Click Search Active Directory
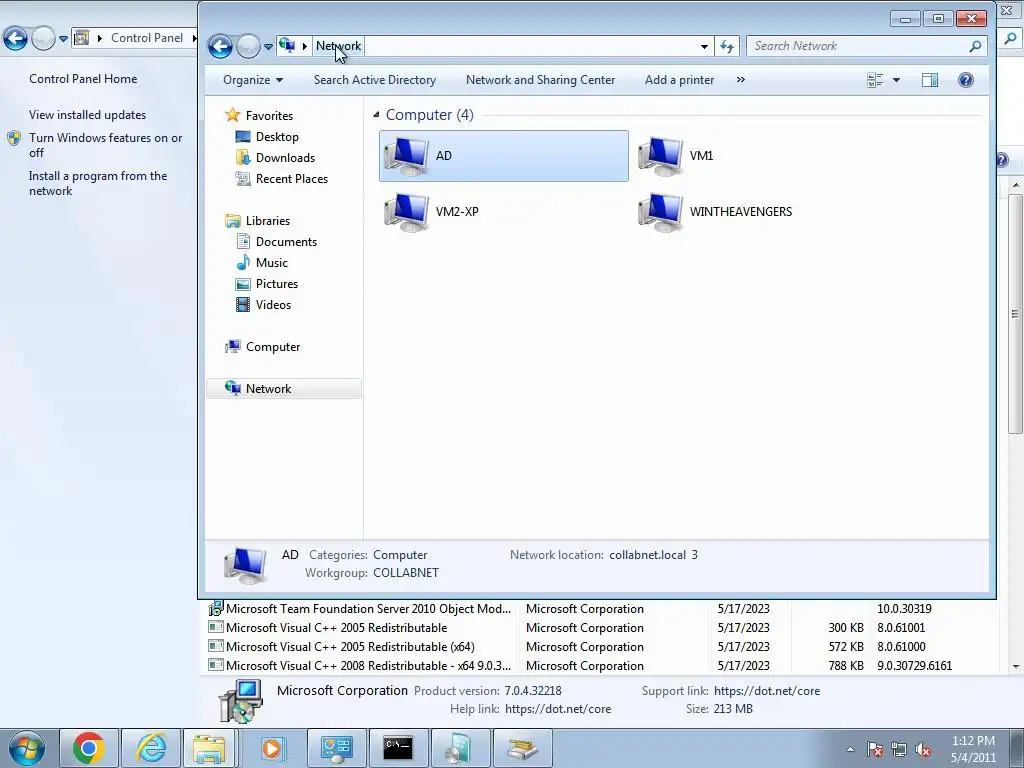This screenshot has height=768, width=1024. point(375,80)
